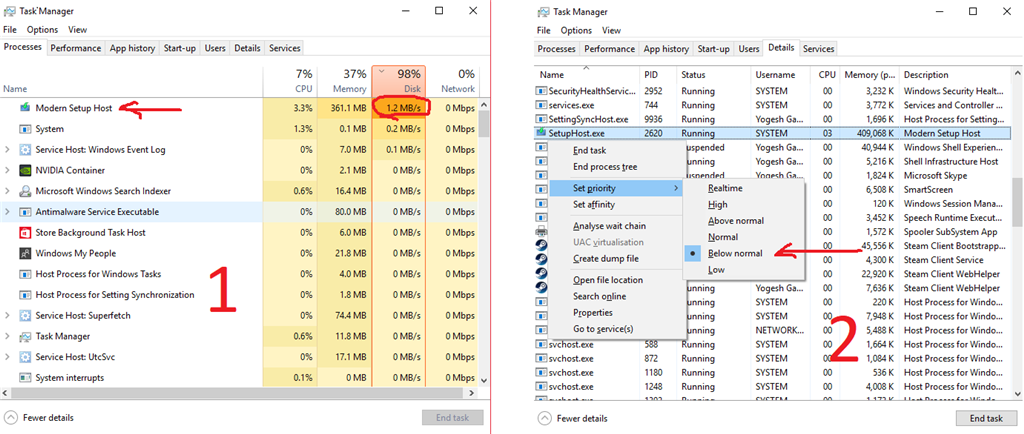Click the Service Host: UtcSvc gear icon
Image resolution: width=1024 pixels, height=434 pixels.
(x=25, y=357)
